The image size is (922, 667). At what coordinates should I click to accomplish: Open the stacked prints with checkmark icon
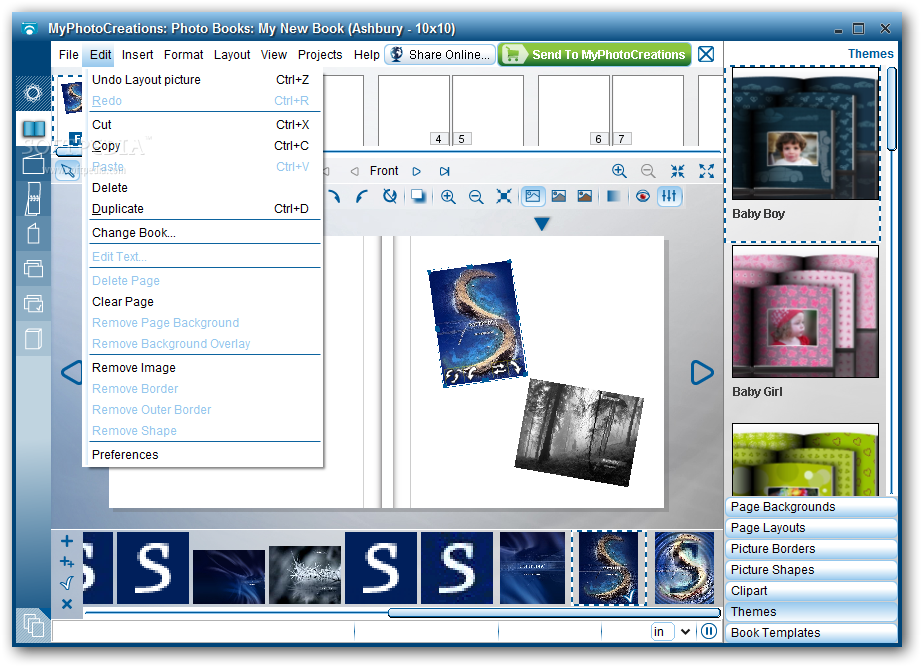pos(34,304)
